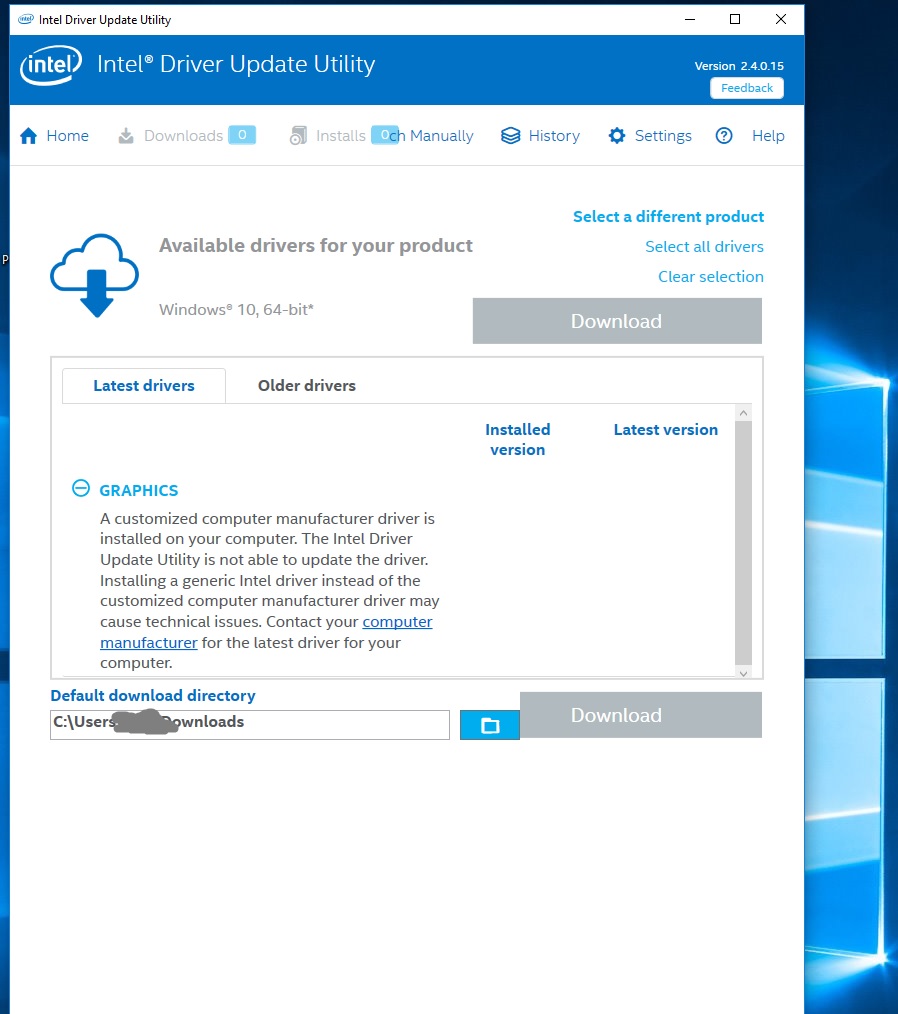Viewport: 898px width, 1014px height.
Task: Click the Intel logo in header
Action: (x=50, y=65)
